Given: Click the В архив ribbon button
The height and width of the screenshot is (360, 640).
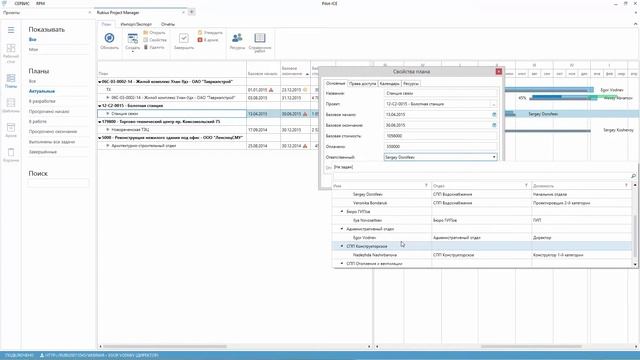Looking at the screenshot, I should [x=208, y=40].
